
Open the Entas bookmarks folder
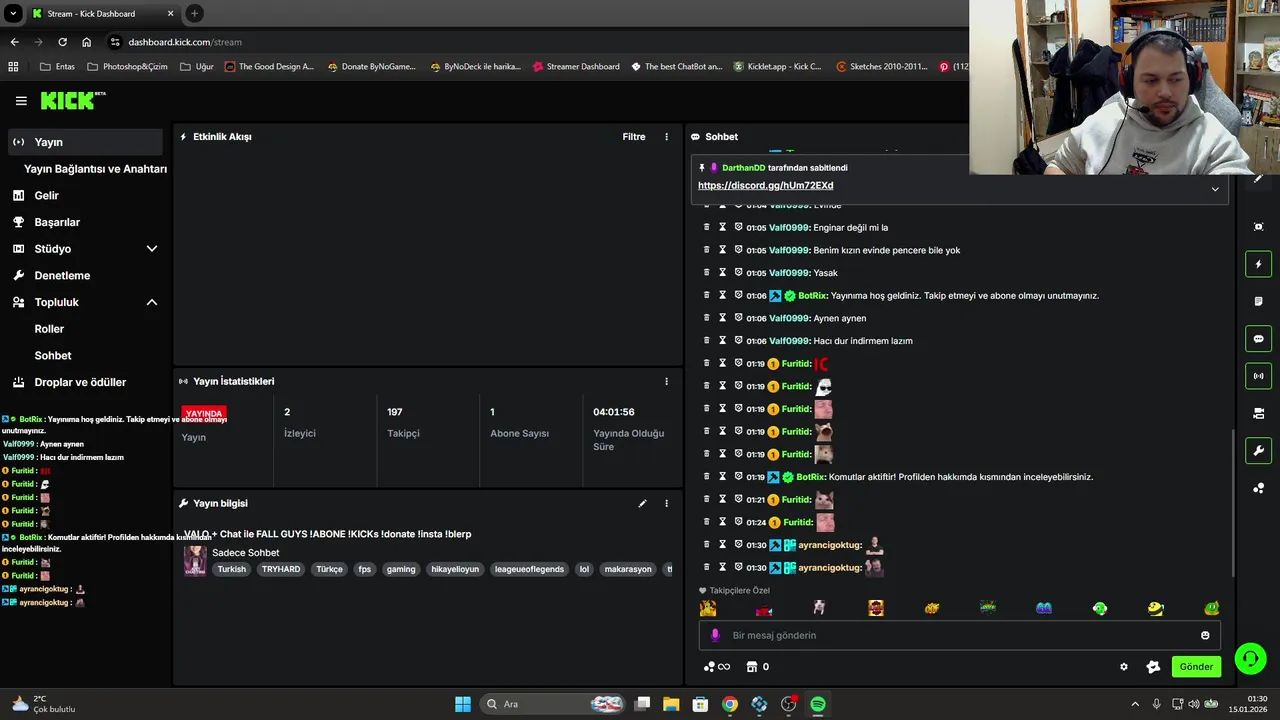pos(56,67)
